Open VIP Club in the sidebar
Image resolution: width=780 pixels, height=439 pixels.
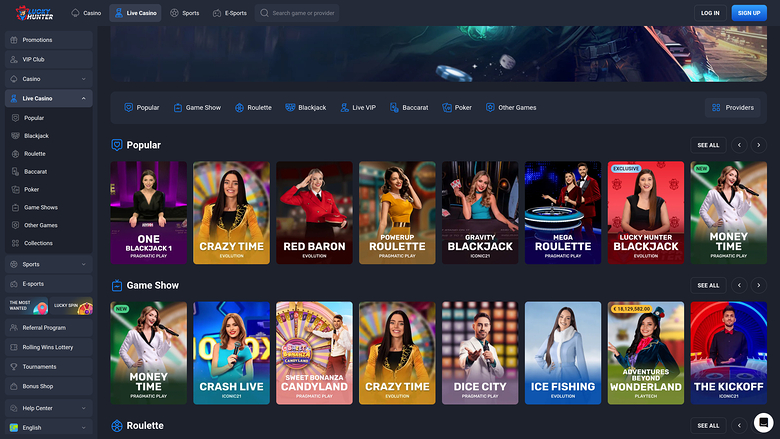click(x=49, y=59)
